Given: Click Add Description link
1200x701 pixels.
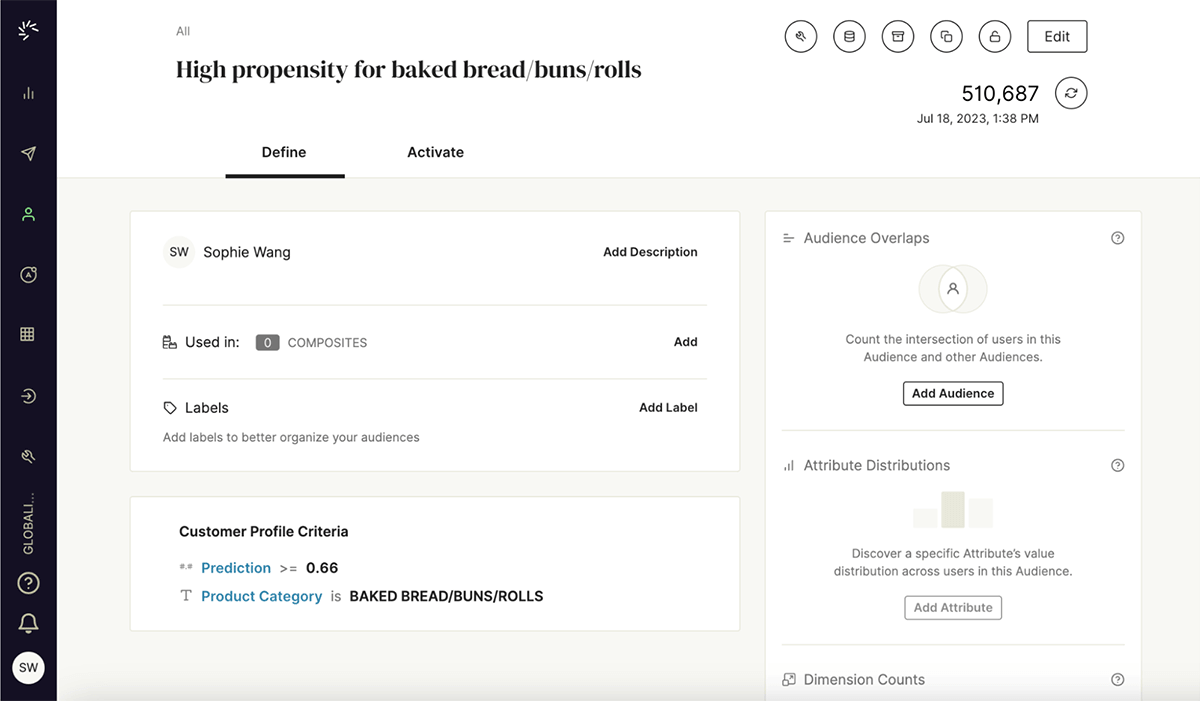Looking at the screenshot, I should click(x=650, y=252).
